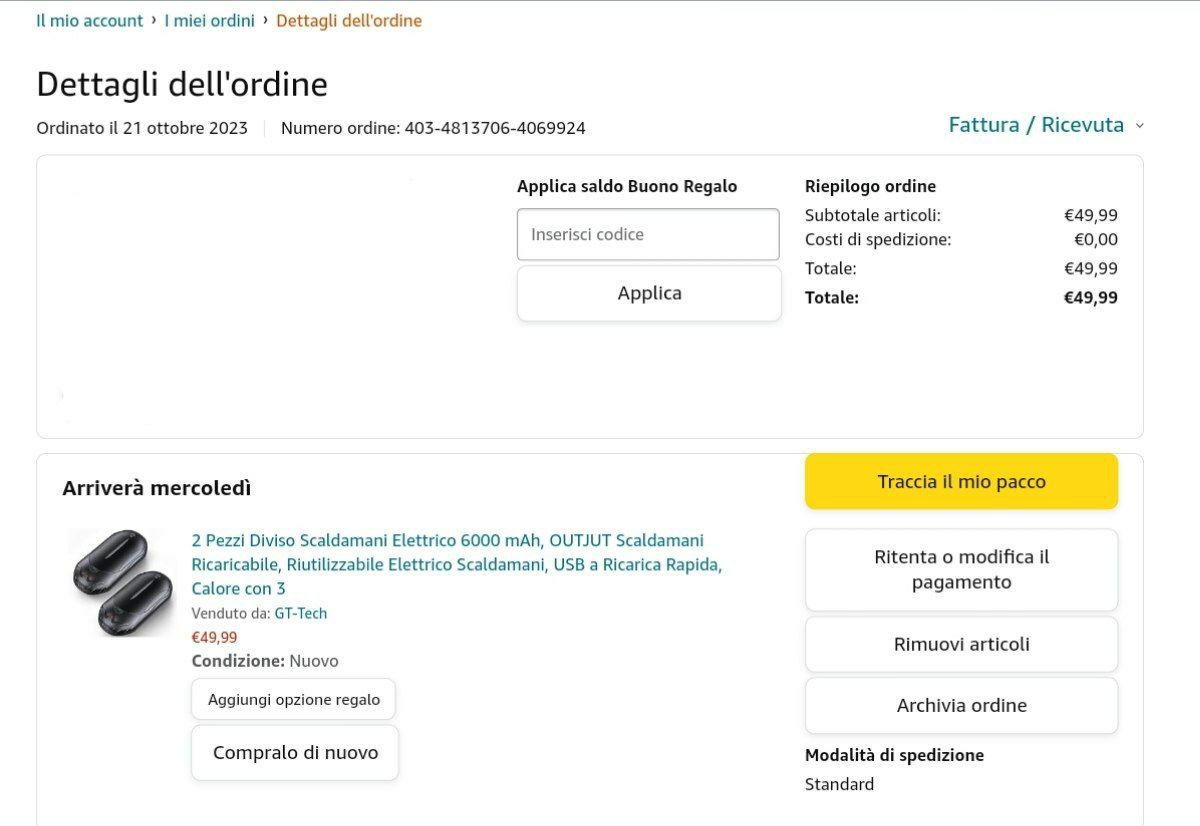
Task: Archive the order with Archivia ordine
Action: [961, 706]
